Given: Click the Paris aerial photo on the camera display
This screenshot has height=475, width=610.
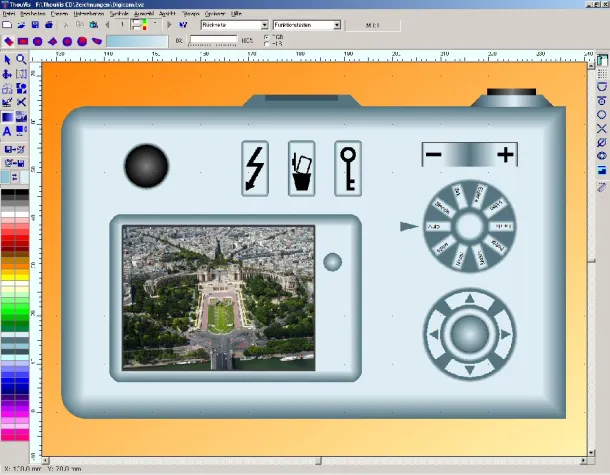Looking at the screenshot, I should point(222,297).
